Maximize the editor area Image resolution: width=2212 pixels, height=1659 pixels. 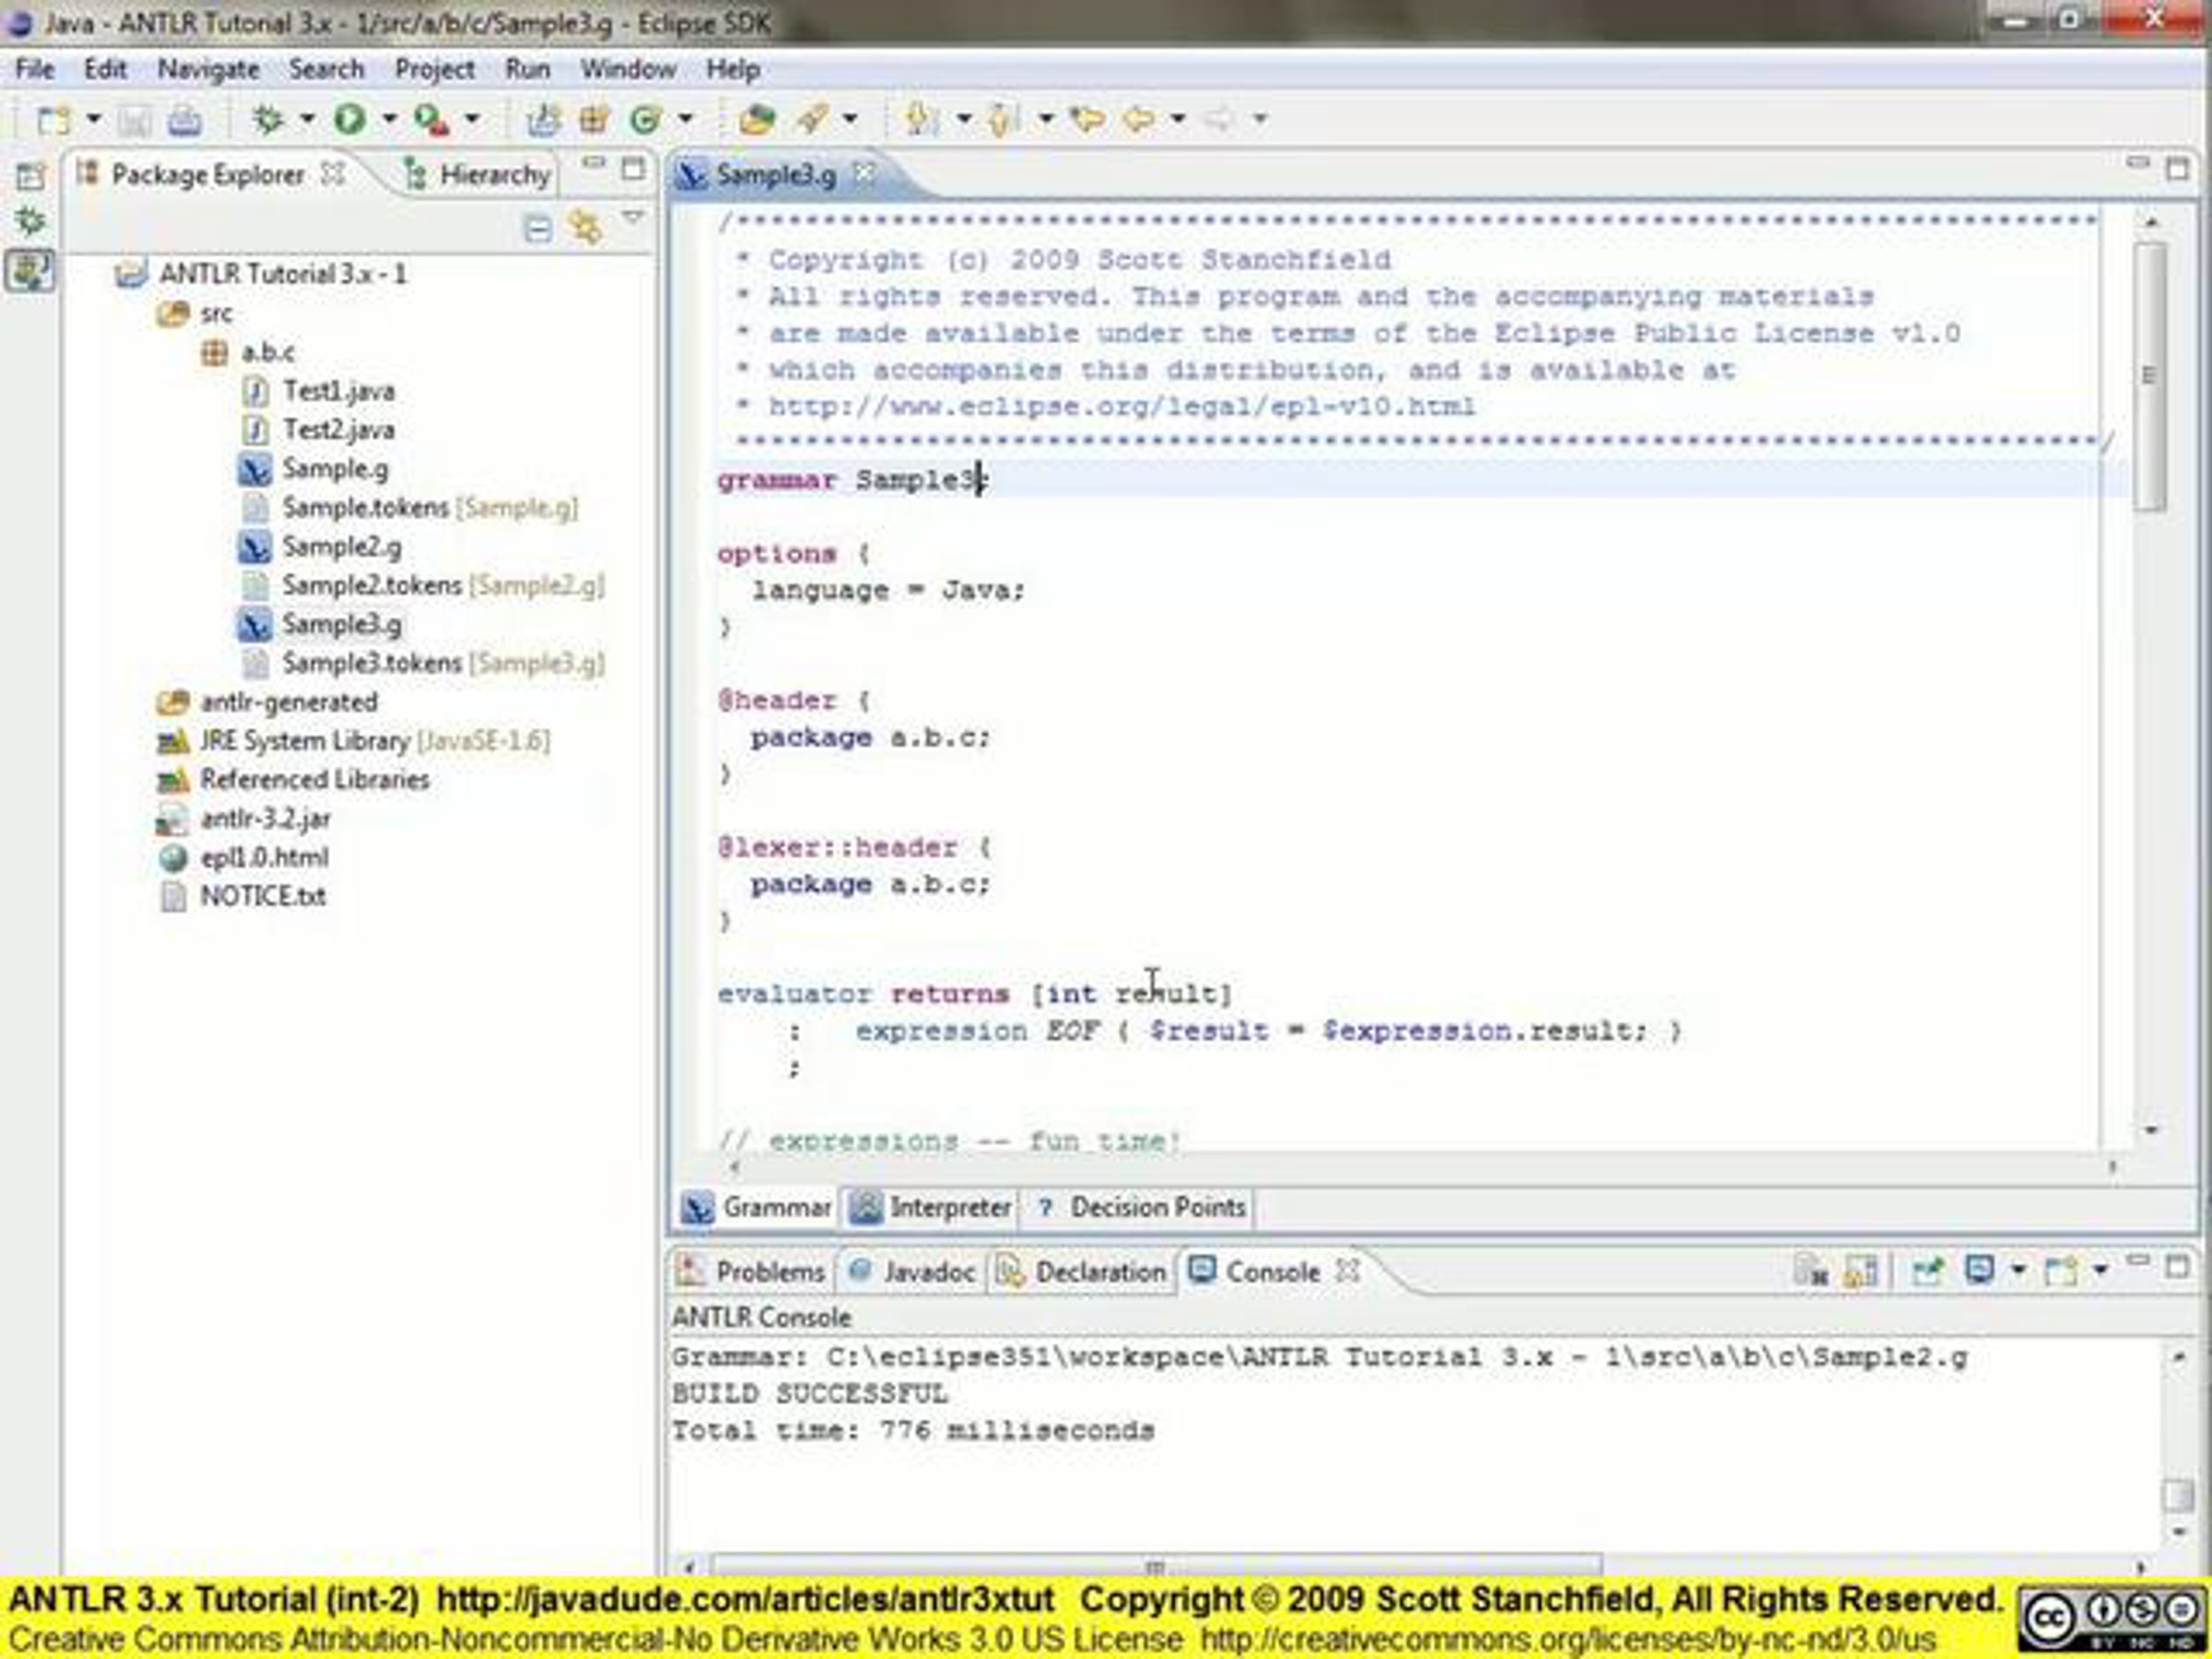point(2177,168)
